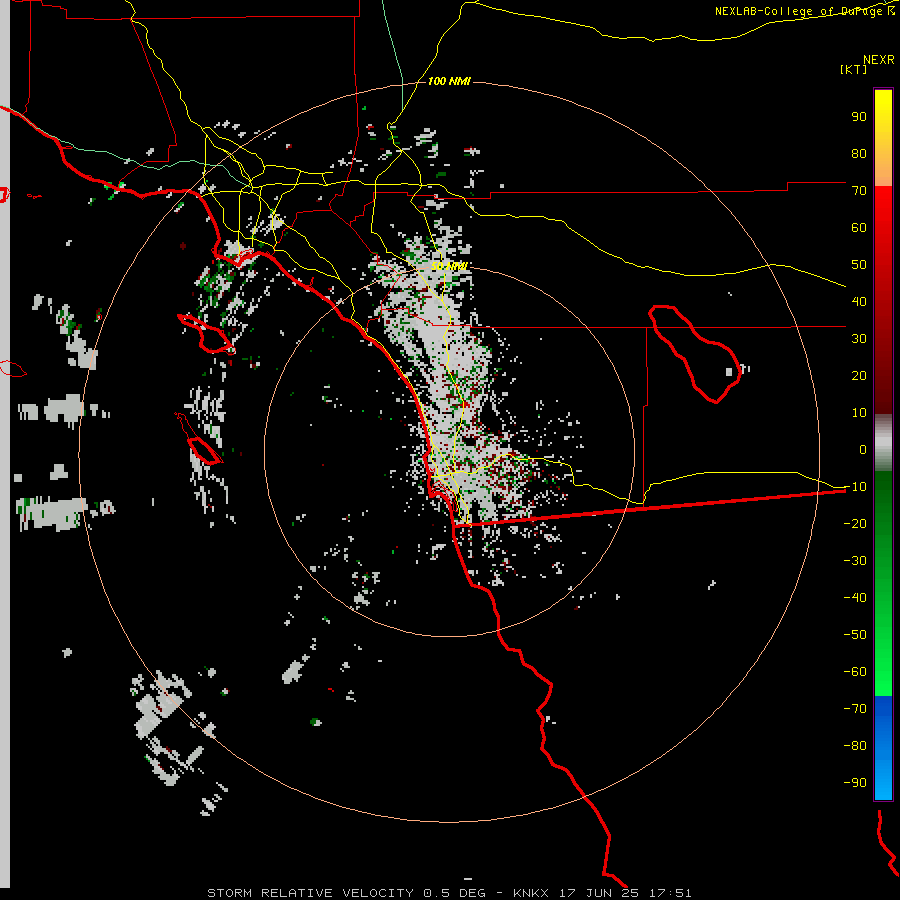This screenshot has width=900, height=900.
Task: Click the 20 value on the velocity scale
Action: pos(859,376)
